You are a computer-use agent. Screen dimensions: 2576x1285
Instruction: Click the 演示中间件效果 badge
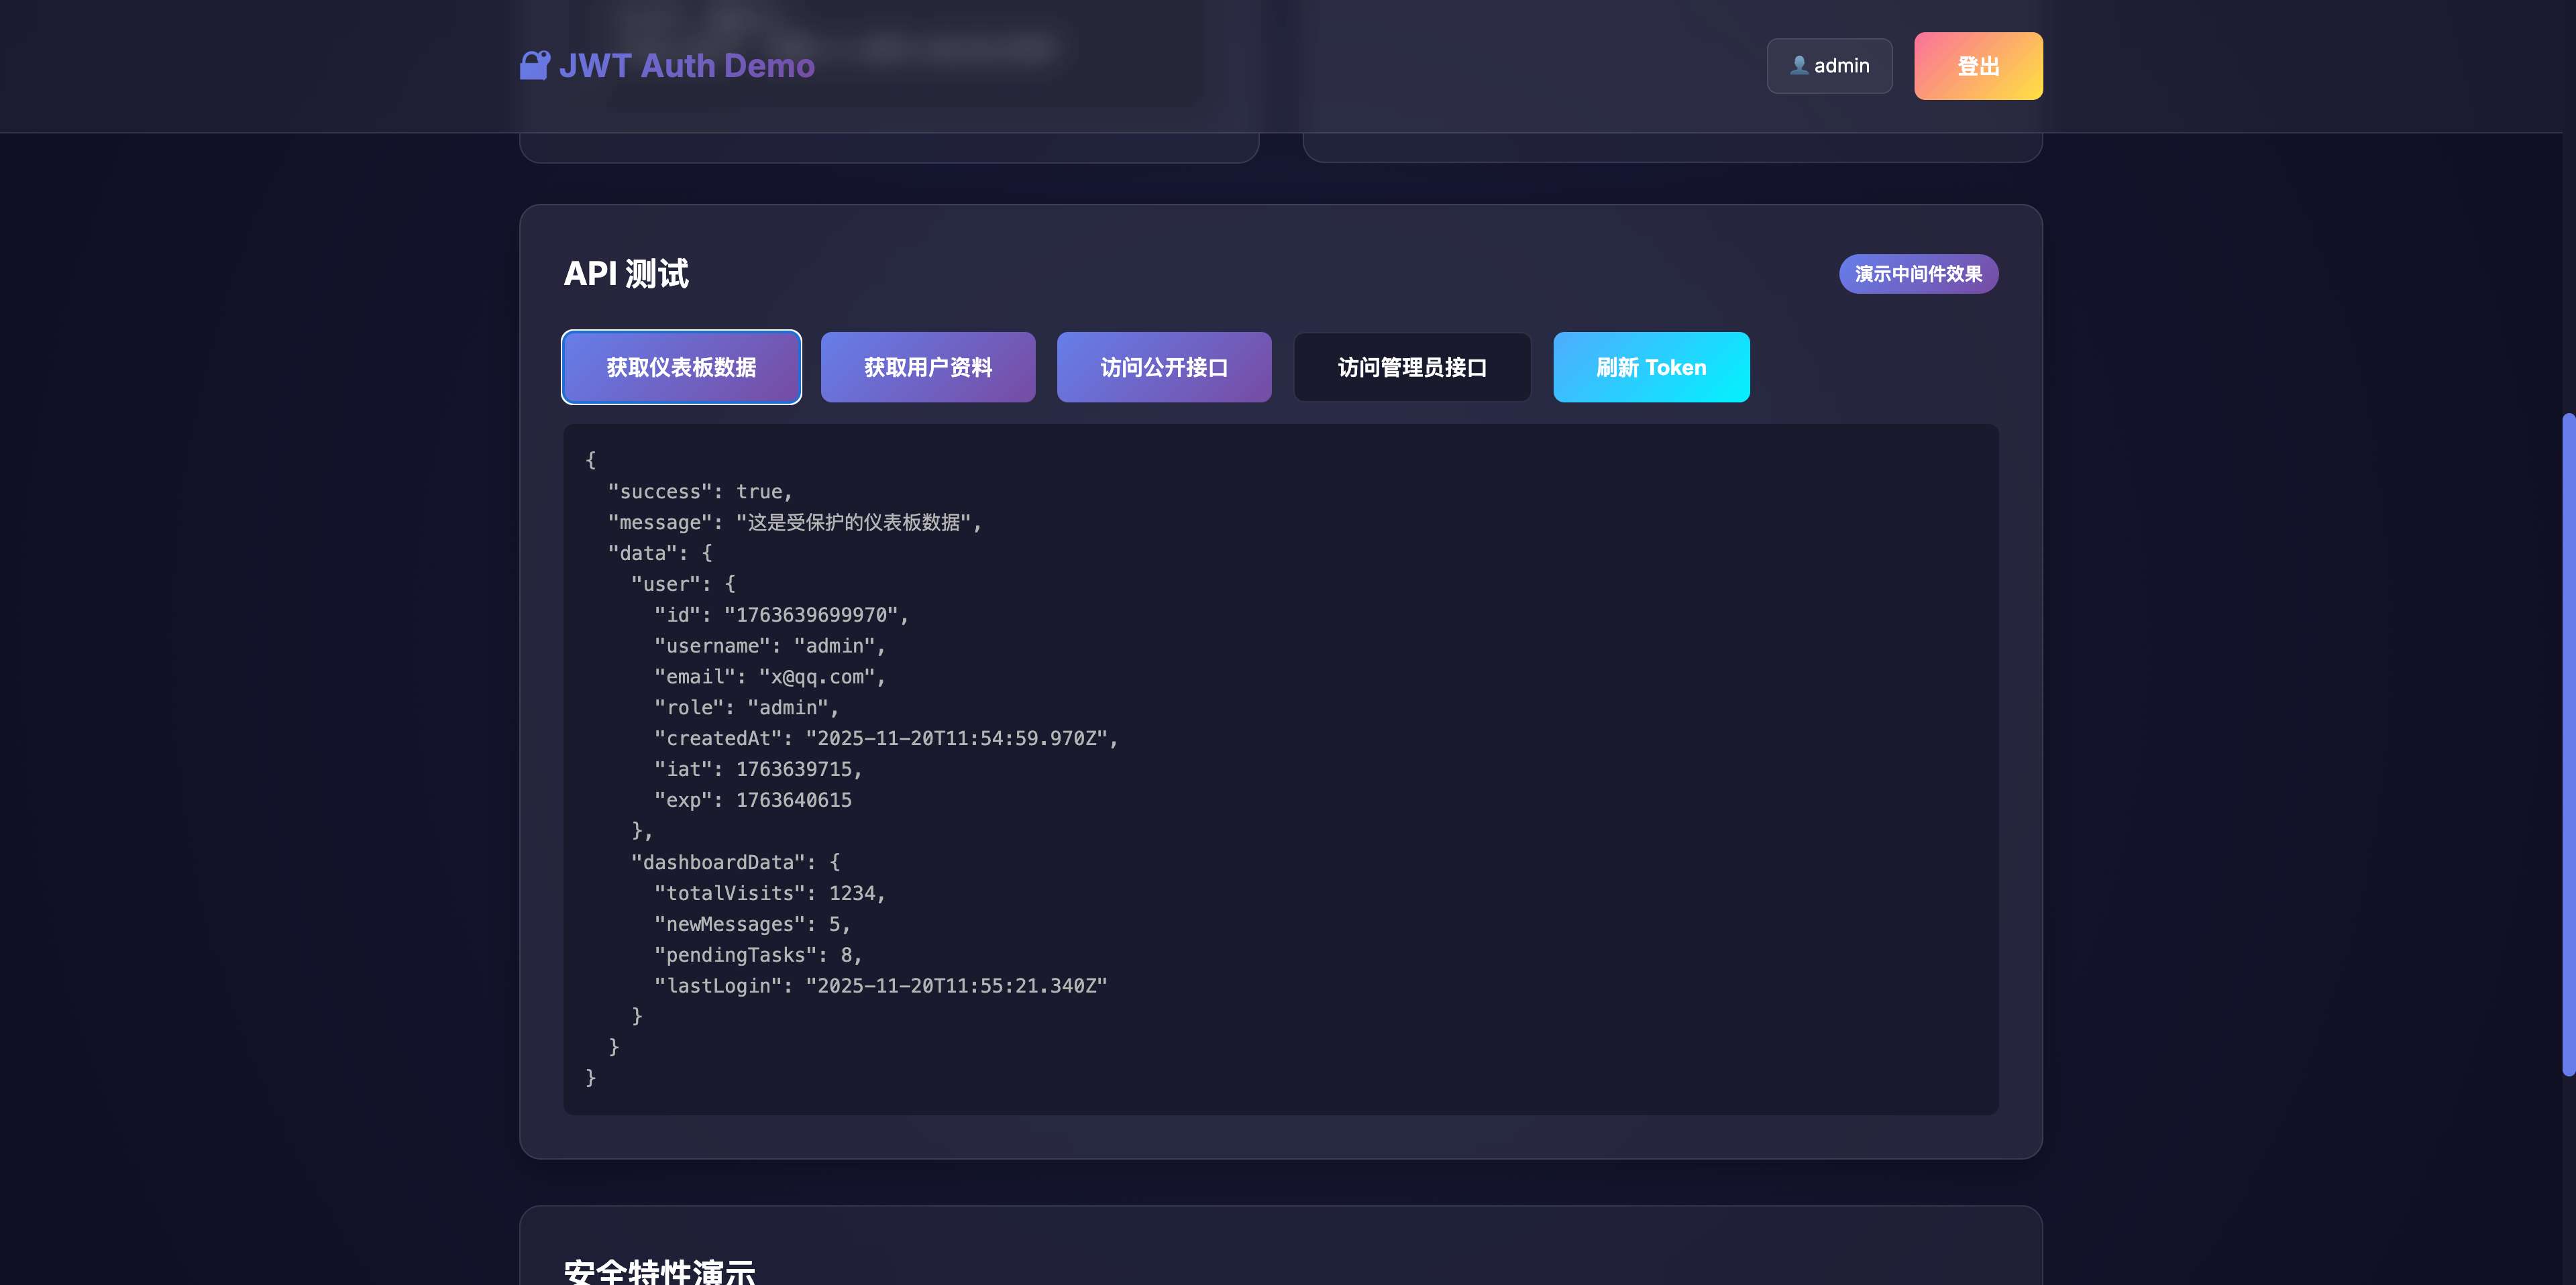click(1917, 274)
